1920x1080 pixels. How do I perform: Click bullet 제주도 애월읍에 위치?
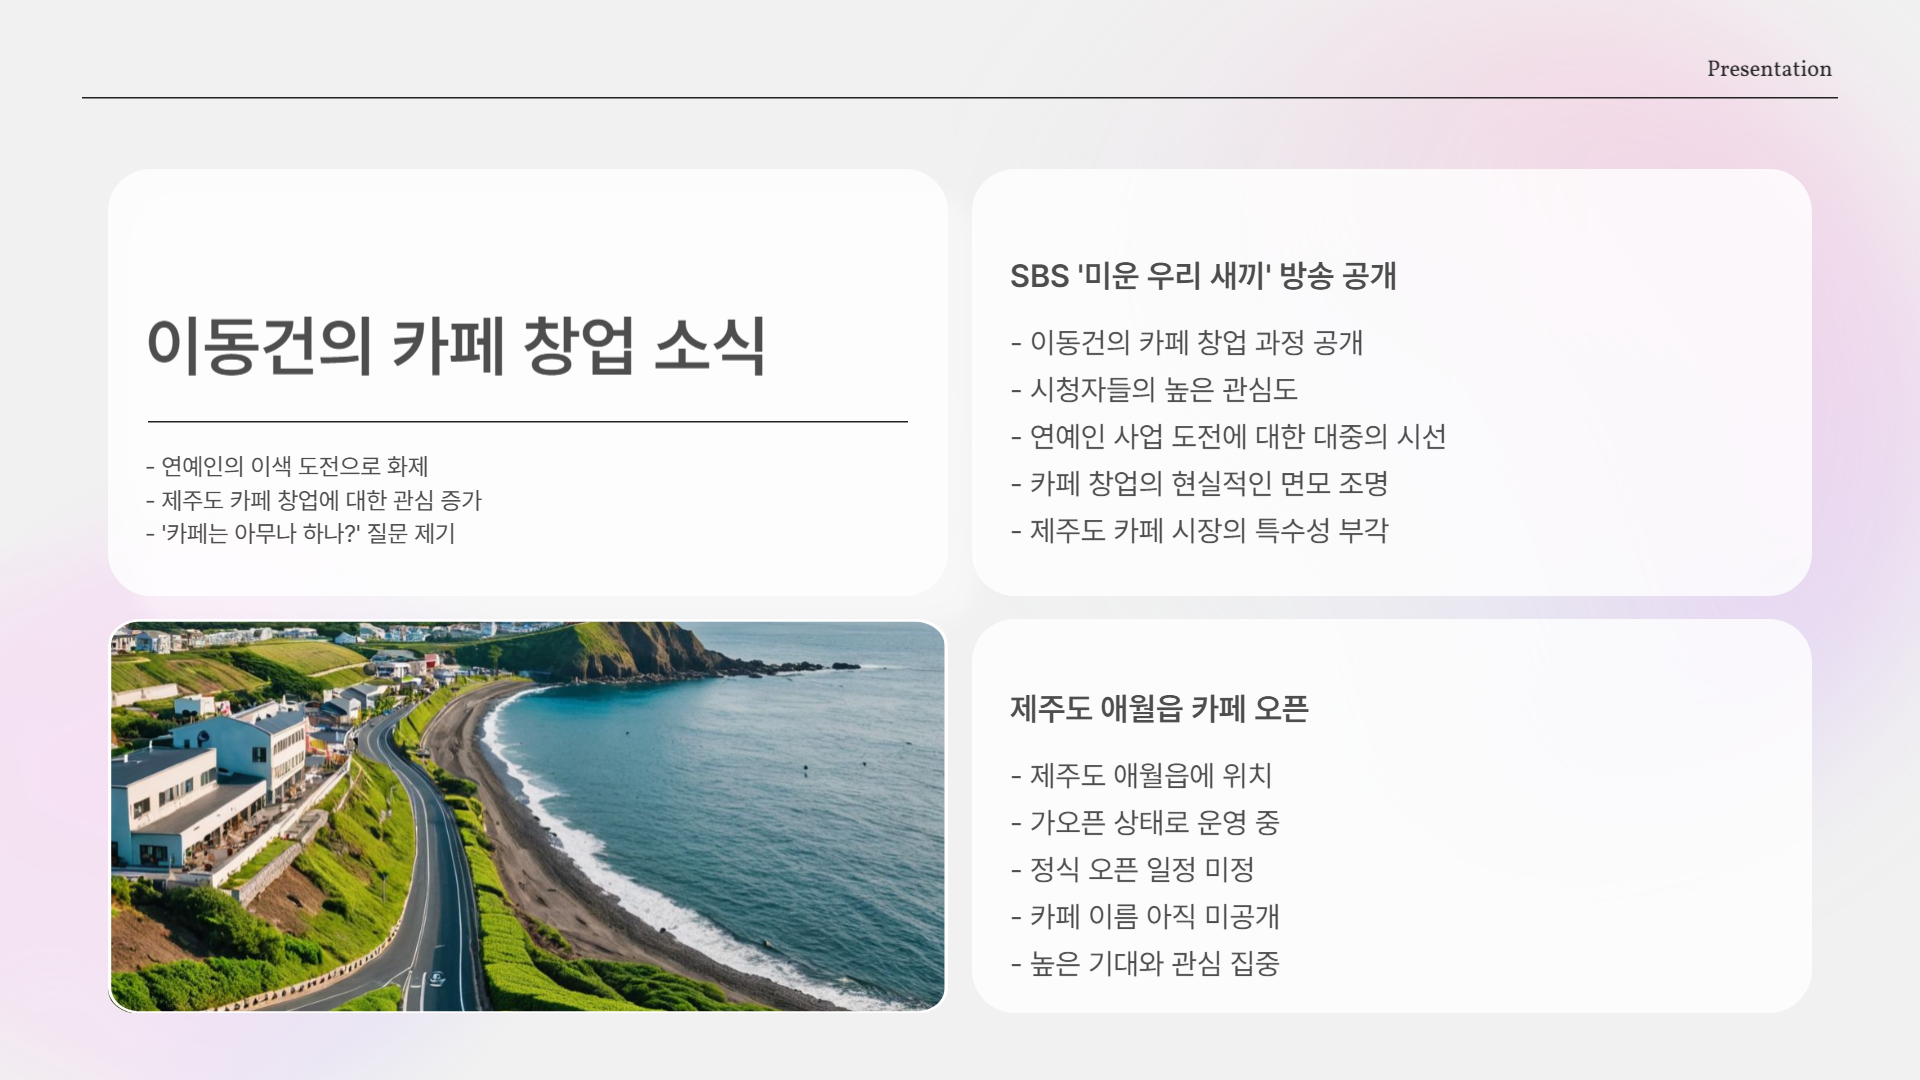click(x=1141, y=776)
